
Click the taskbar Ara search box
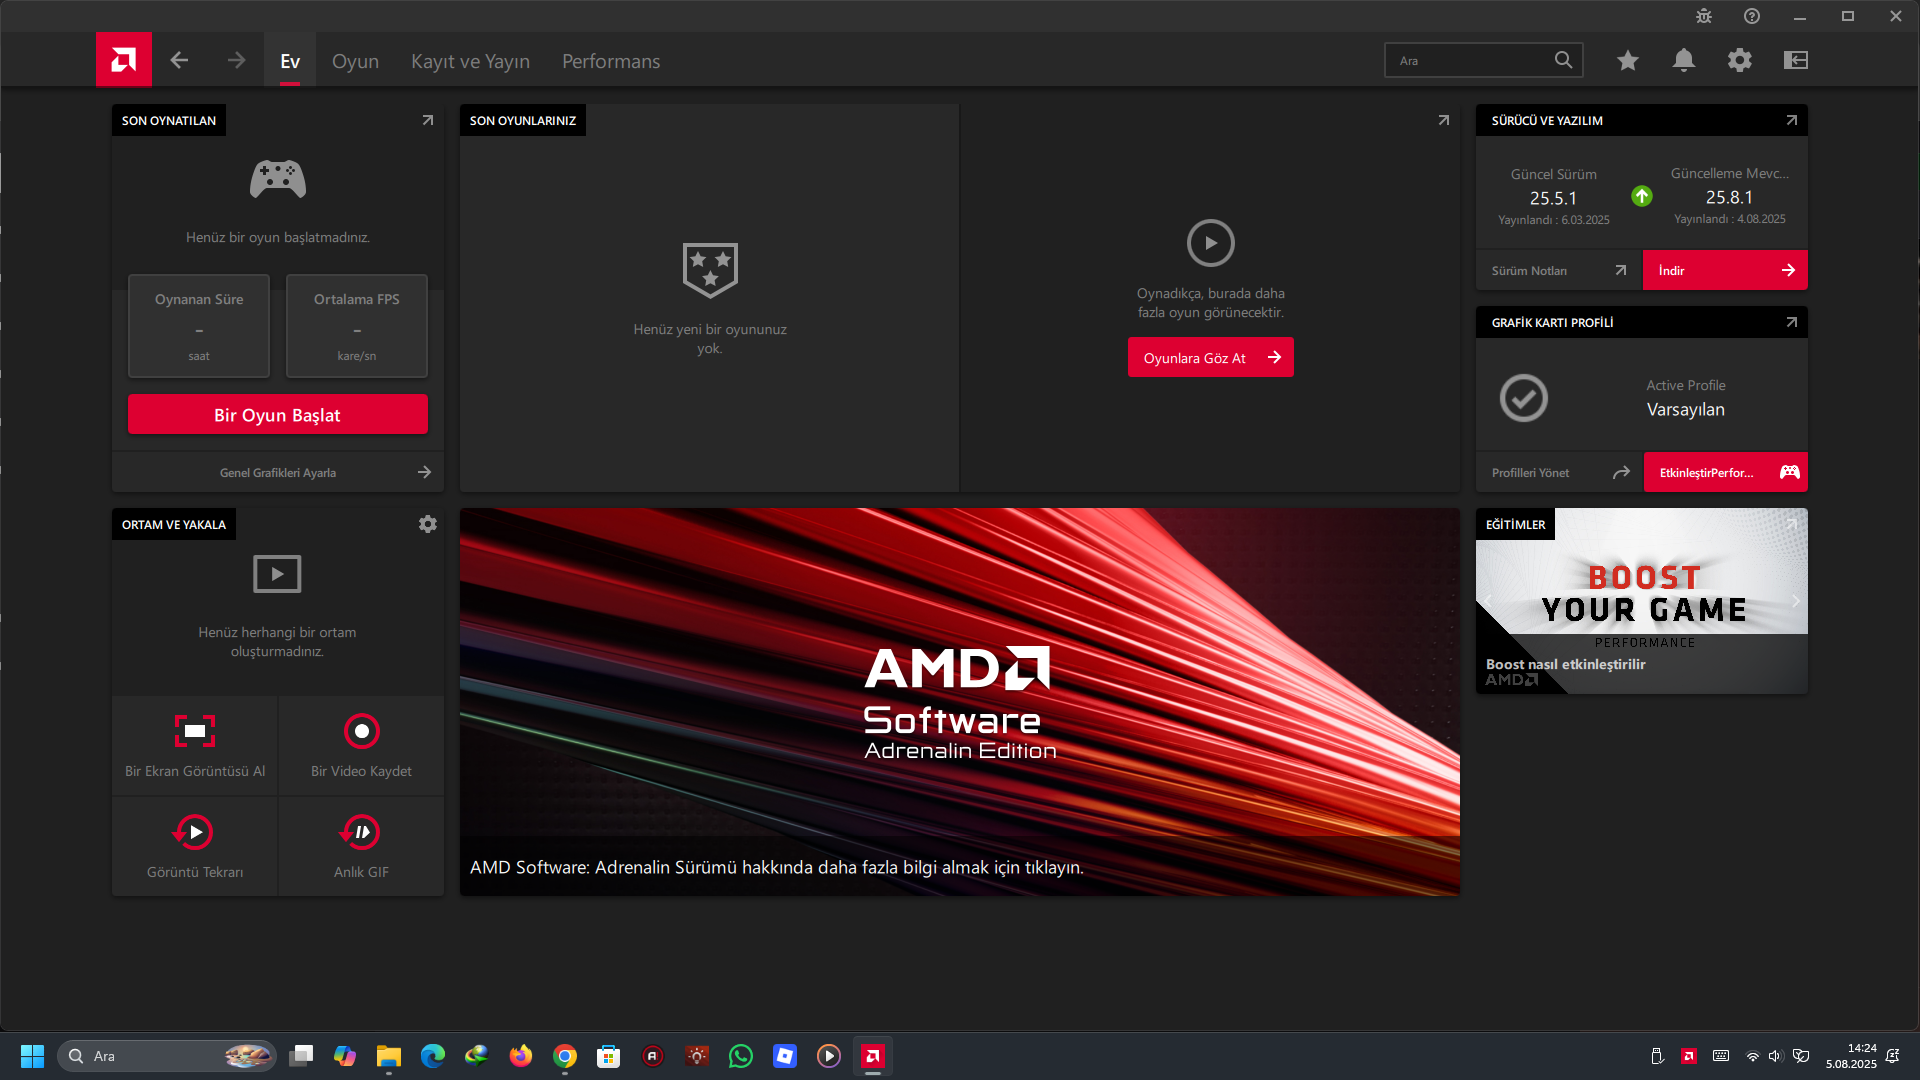pos(167,1056)
